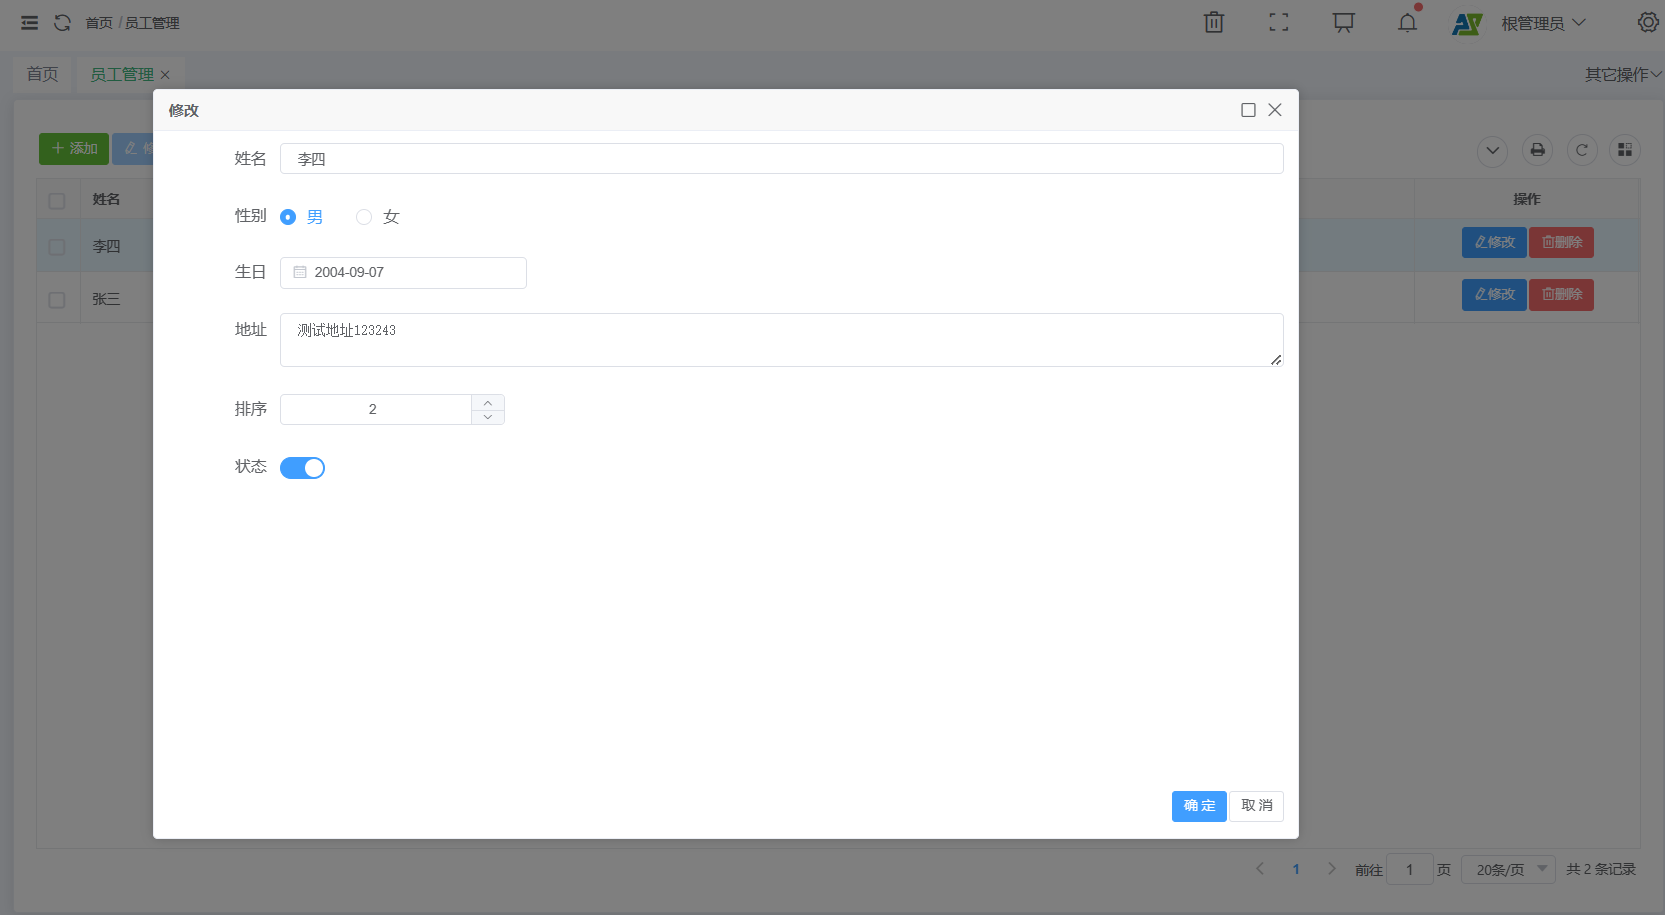Viewport: 1665px width, 915px height.
Task: Maximize the 修改 dialog
Action: coord(1248,110)
